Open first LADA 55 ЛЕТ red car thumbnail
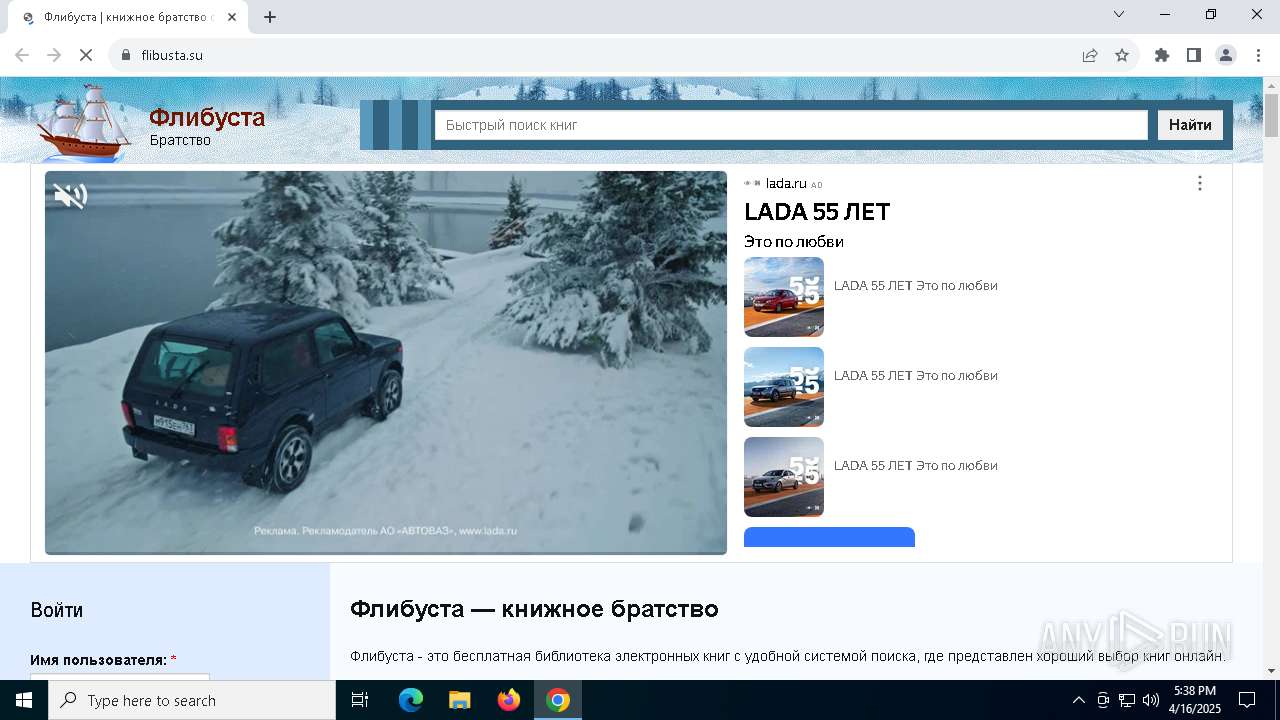The width and height of the screenshot is (1280, 720). (784, 297)
